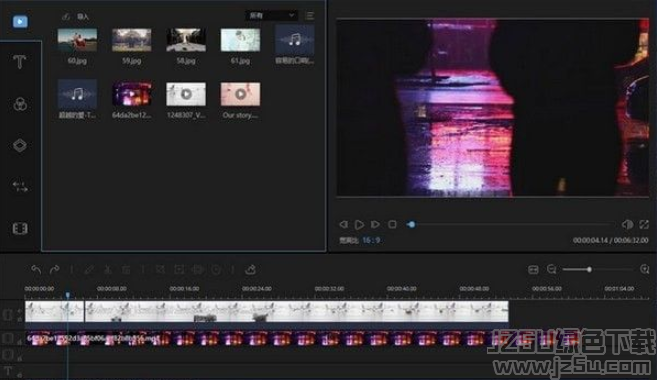The width and height of the screenshot is (657, 380).
Task: Click the Freeze frame tool in the toolbar
Action: 197,269
